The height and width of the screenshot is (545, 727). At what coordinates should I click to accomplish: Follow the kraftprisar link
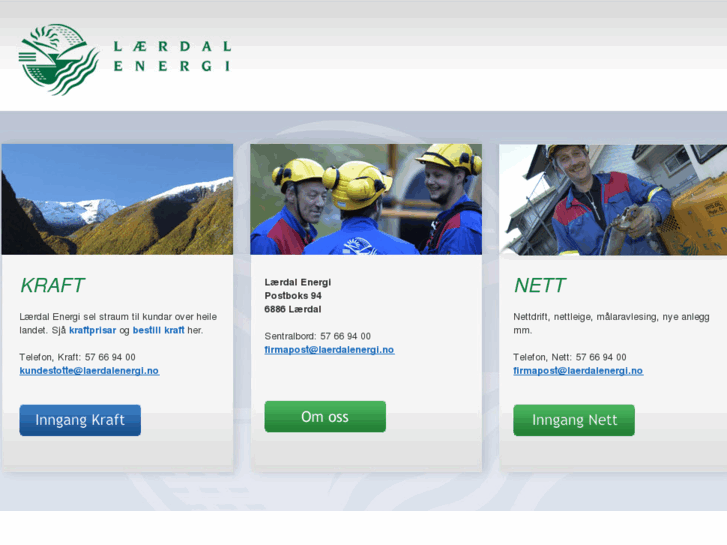click(x=93, y=330)
